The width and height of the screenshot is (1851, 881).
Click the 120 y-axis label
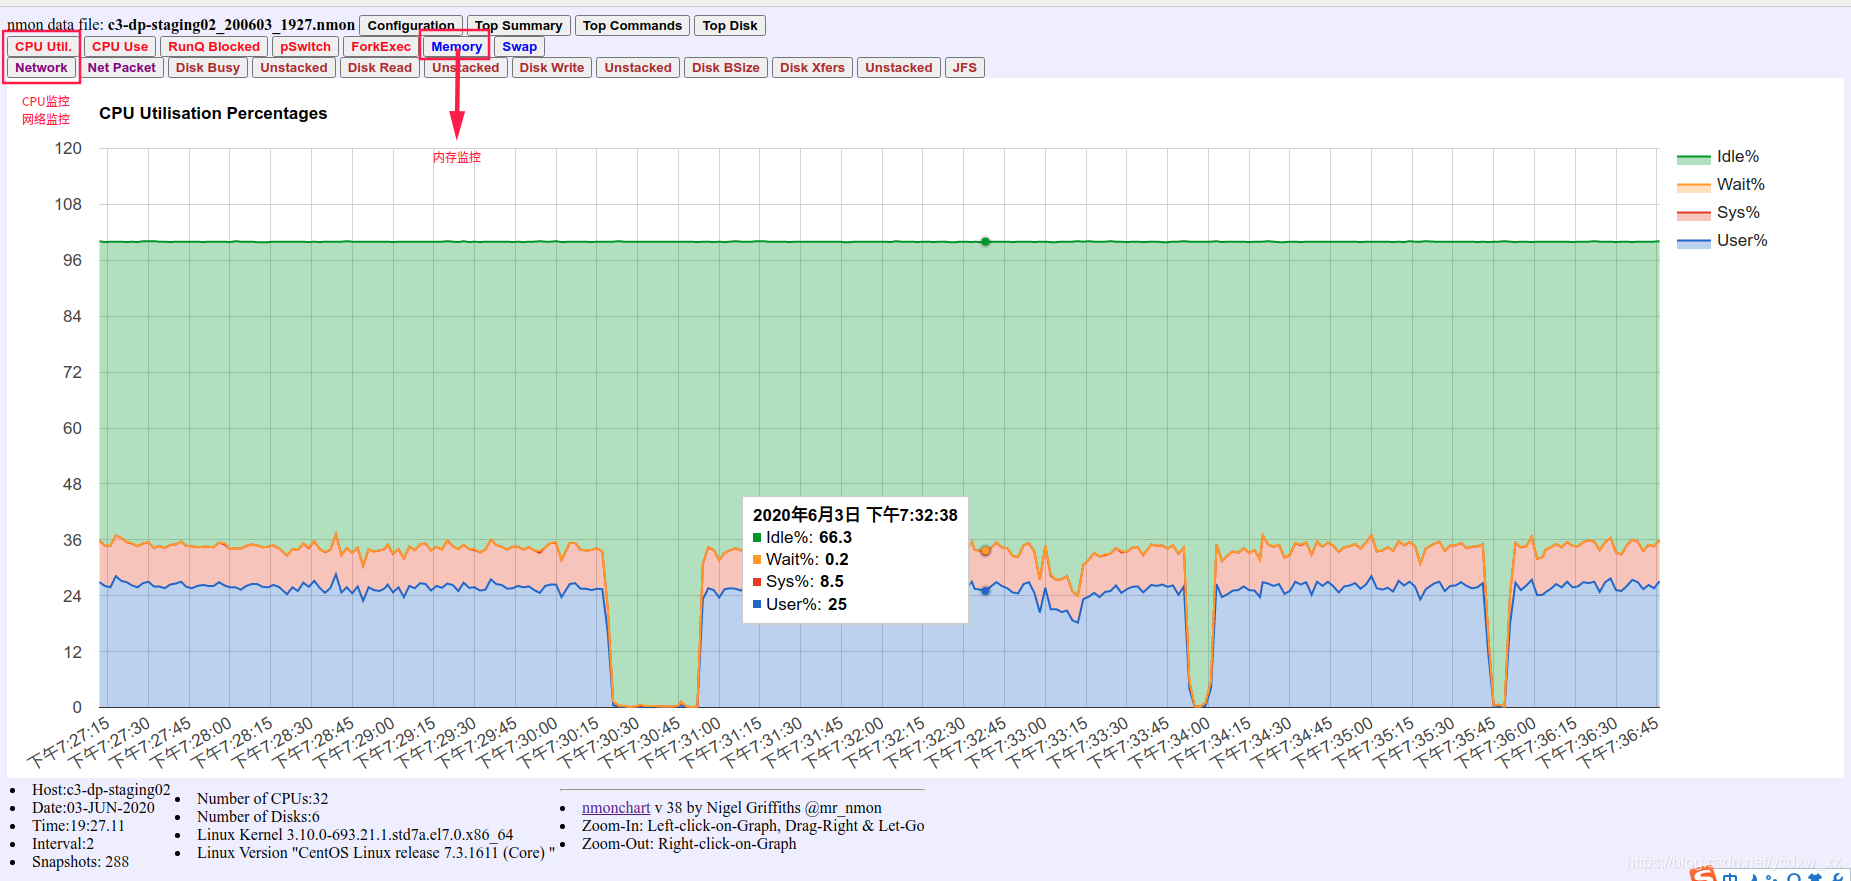click(68, 149)
